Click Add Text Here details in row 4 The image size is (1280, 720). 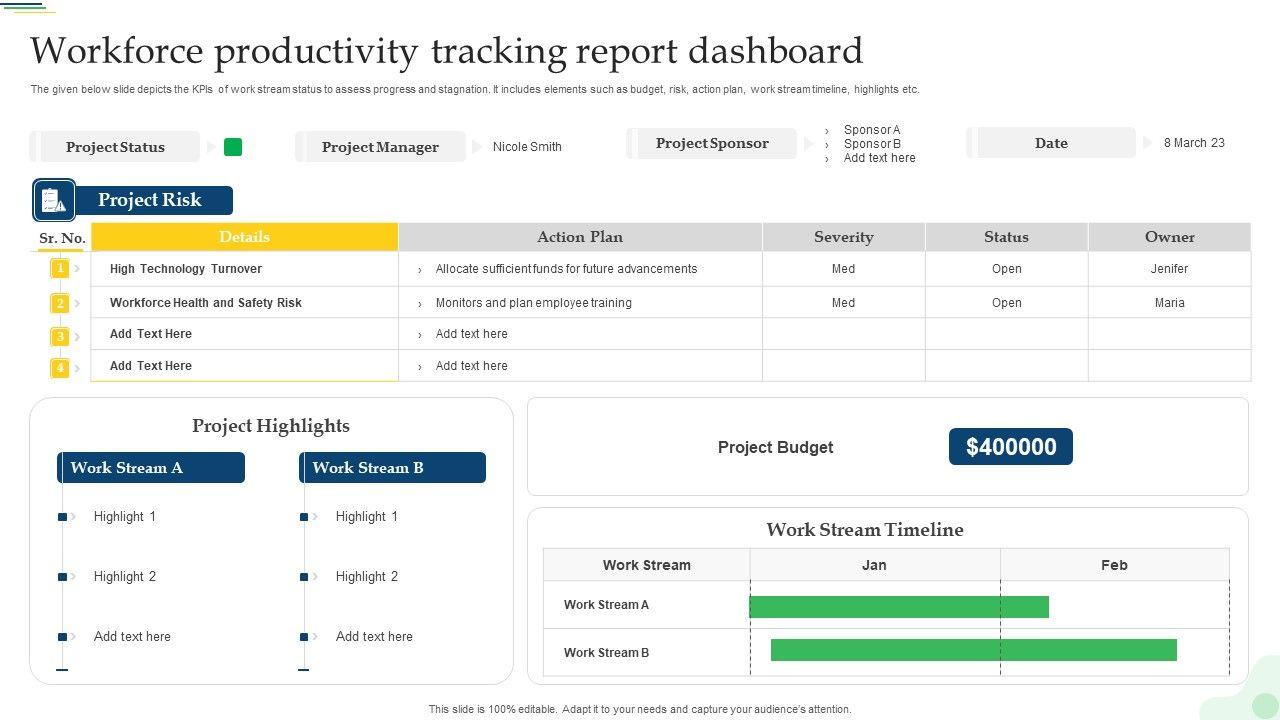pyautogui.click(x=150, y=366)
